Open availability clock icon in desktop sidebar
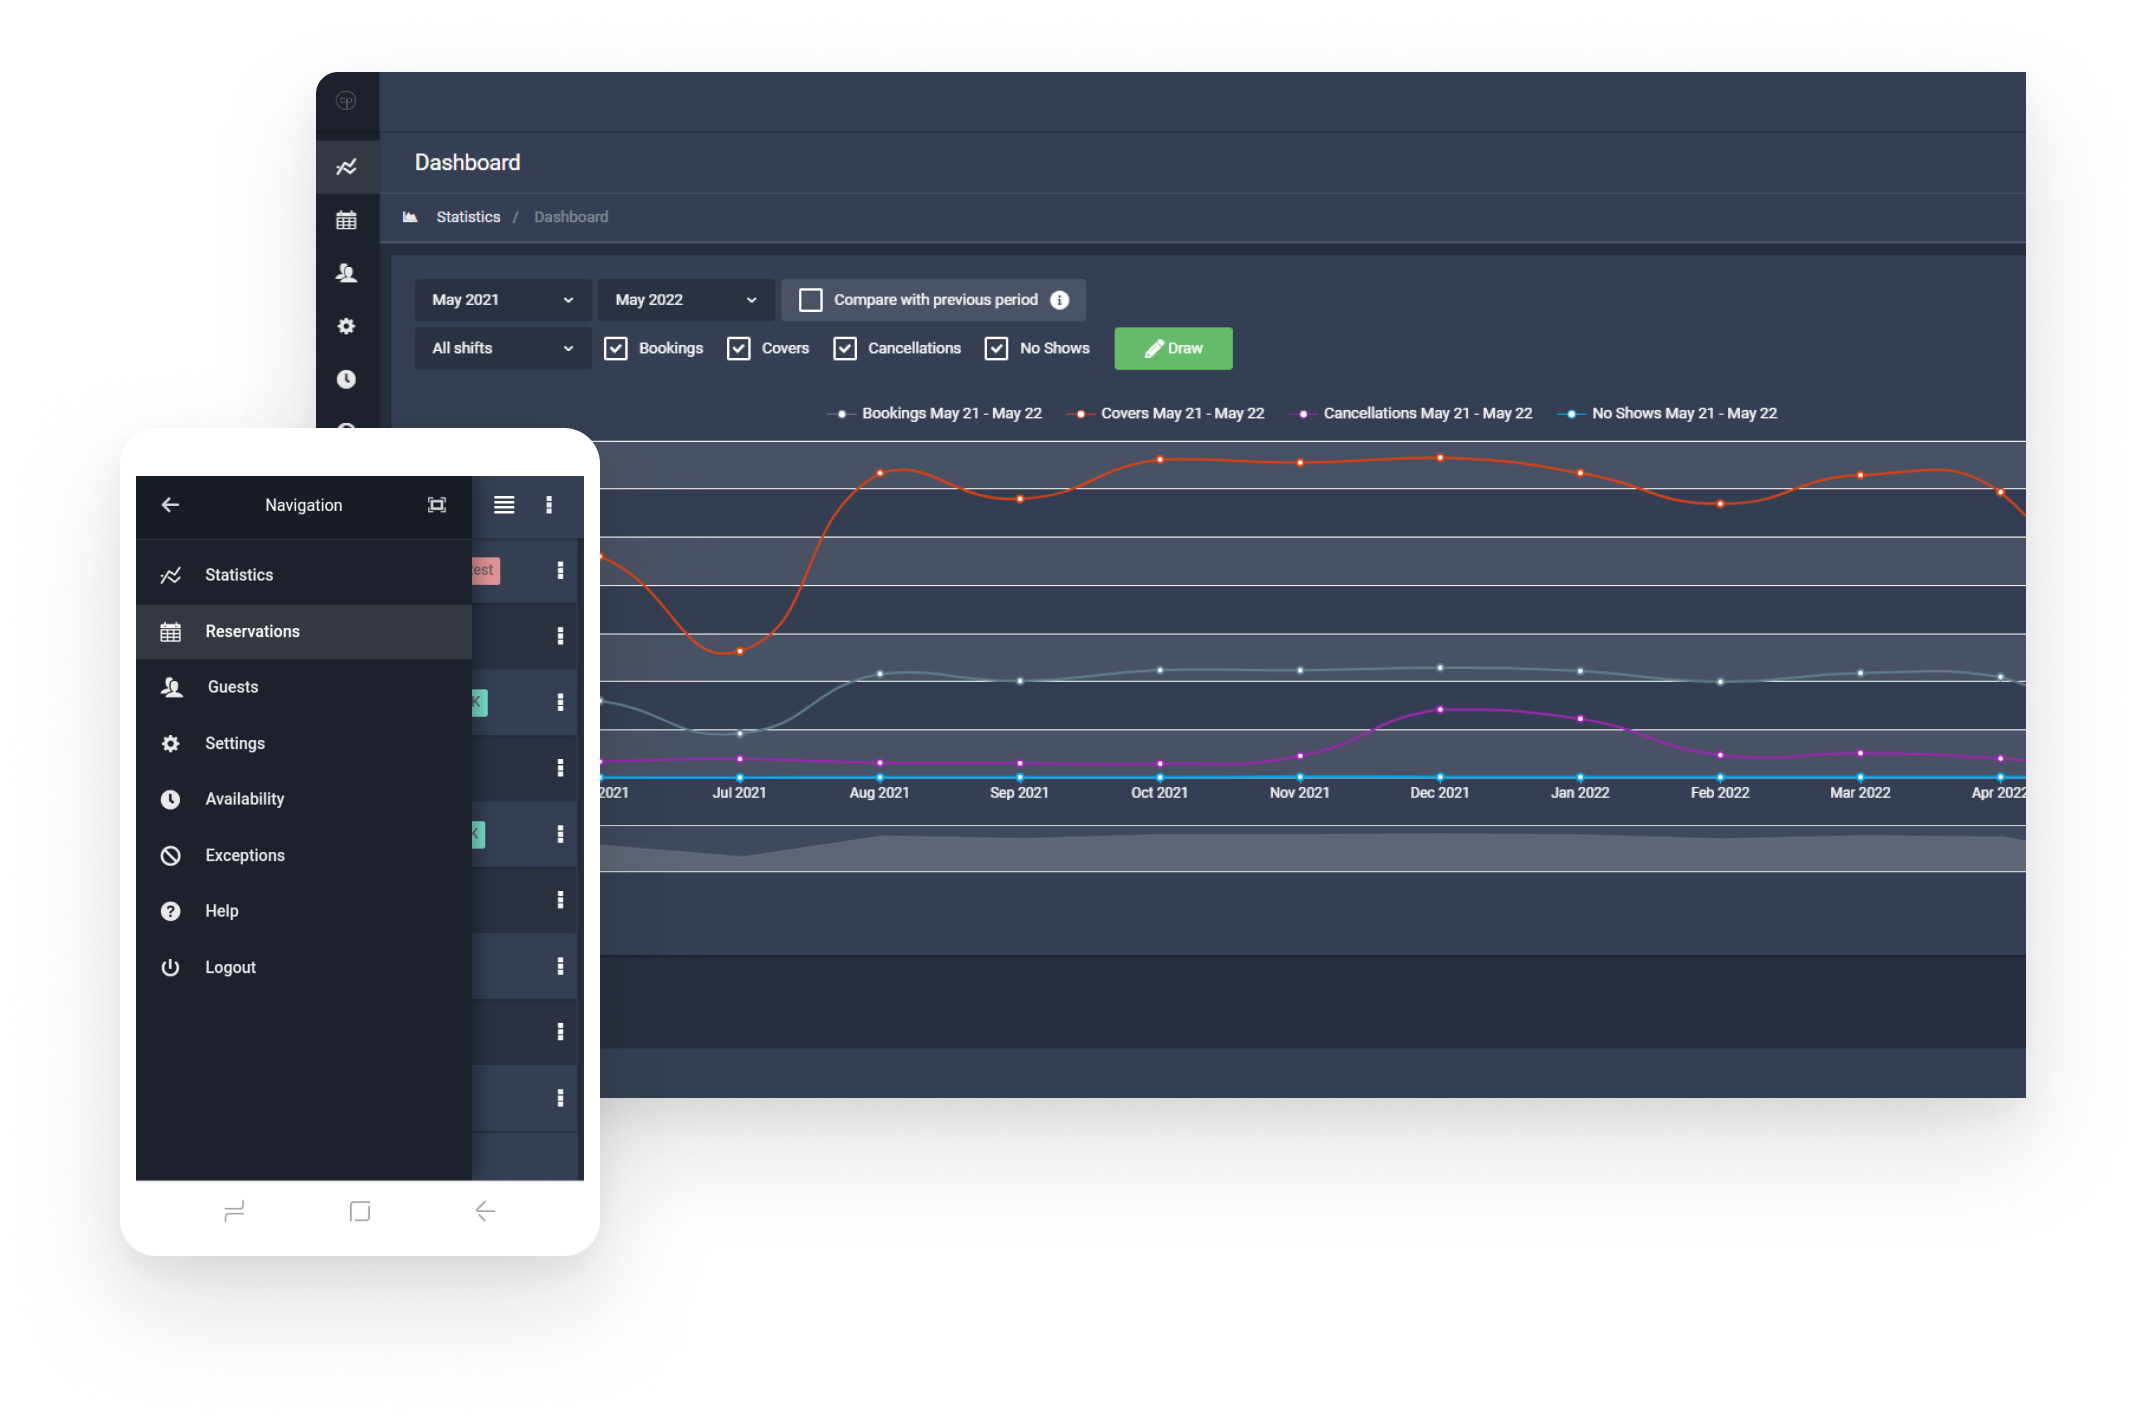Viewport: 2146px width, 1424px height. (346, 379)
